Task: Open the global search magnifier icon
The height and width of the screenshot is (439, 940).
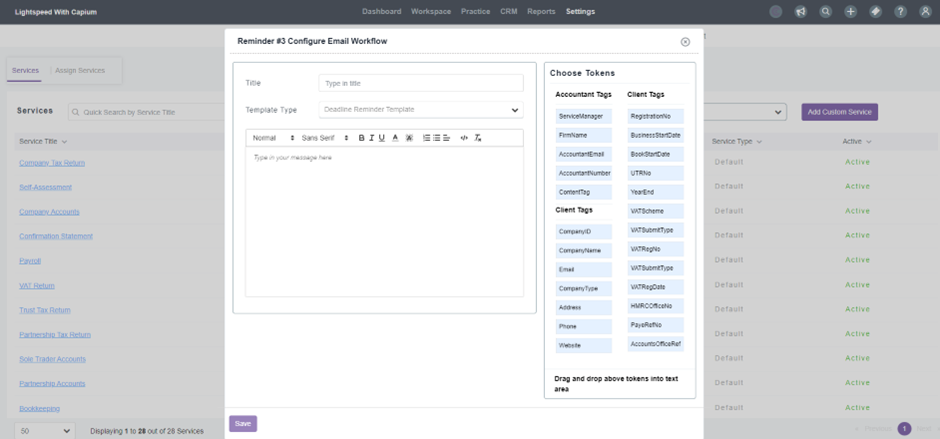Action: pos(825,11)
